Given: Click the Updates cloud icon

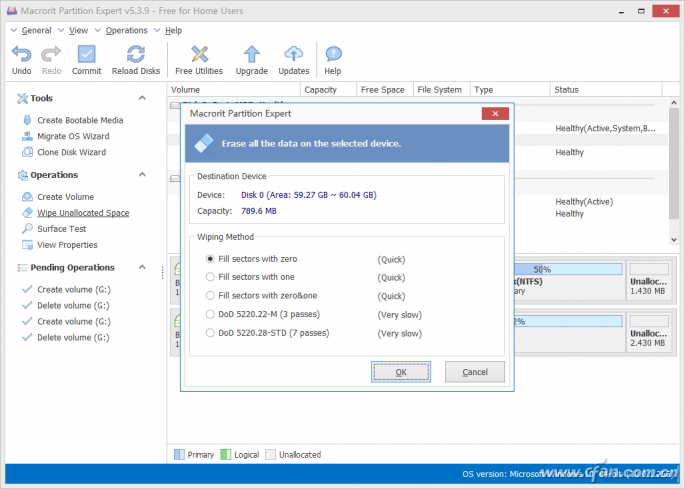Looking at the screenshot, I should [x=294, y=54].
